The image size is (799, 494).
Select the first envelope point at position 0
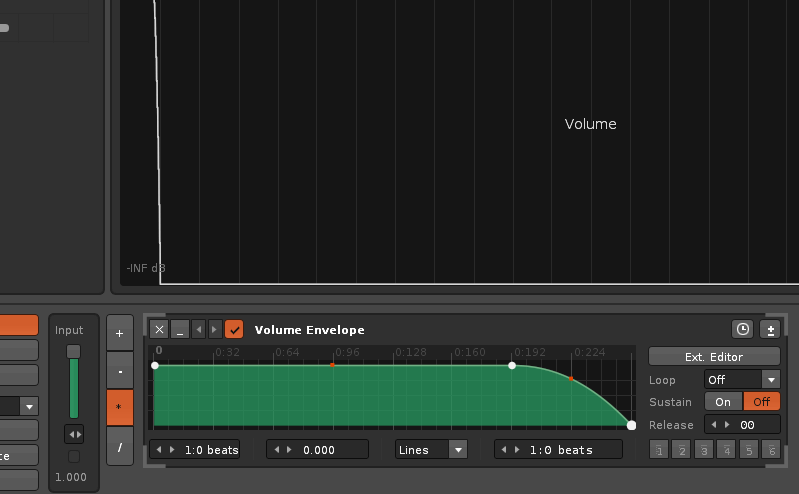(x=155, y=366)
